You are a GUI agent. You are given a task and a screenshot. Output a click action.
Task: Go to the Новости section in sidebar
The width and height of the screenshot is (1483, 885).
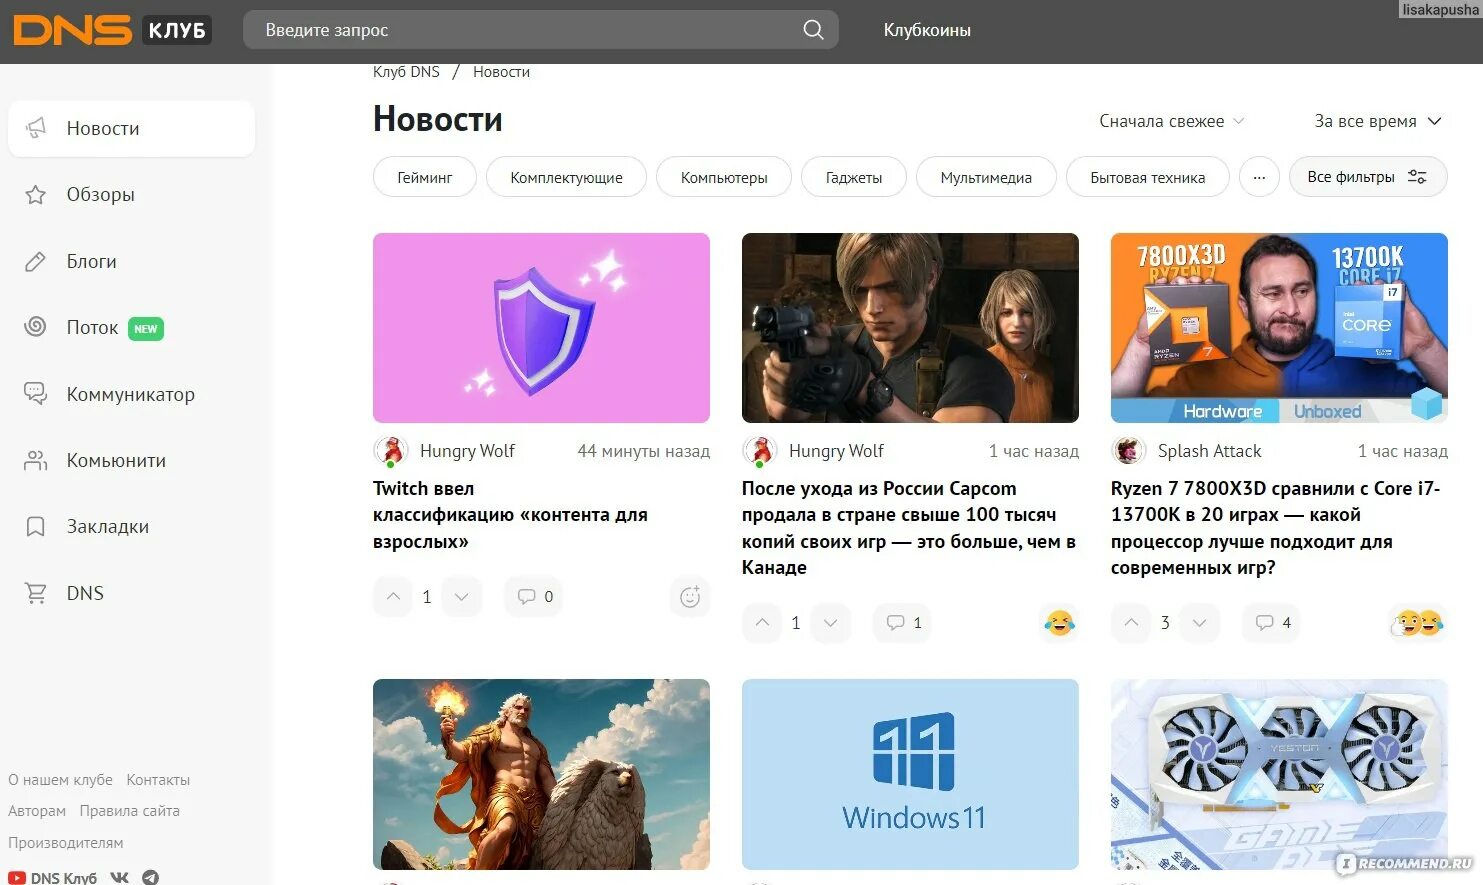(132, 128)
